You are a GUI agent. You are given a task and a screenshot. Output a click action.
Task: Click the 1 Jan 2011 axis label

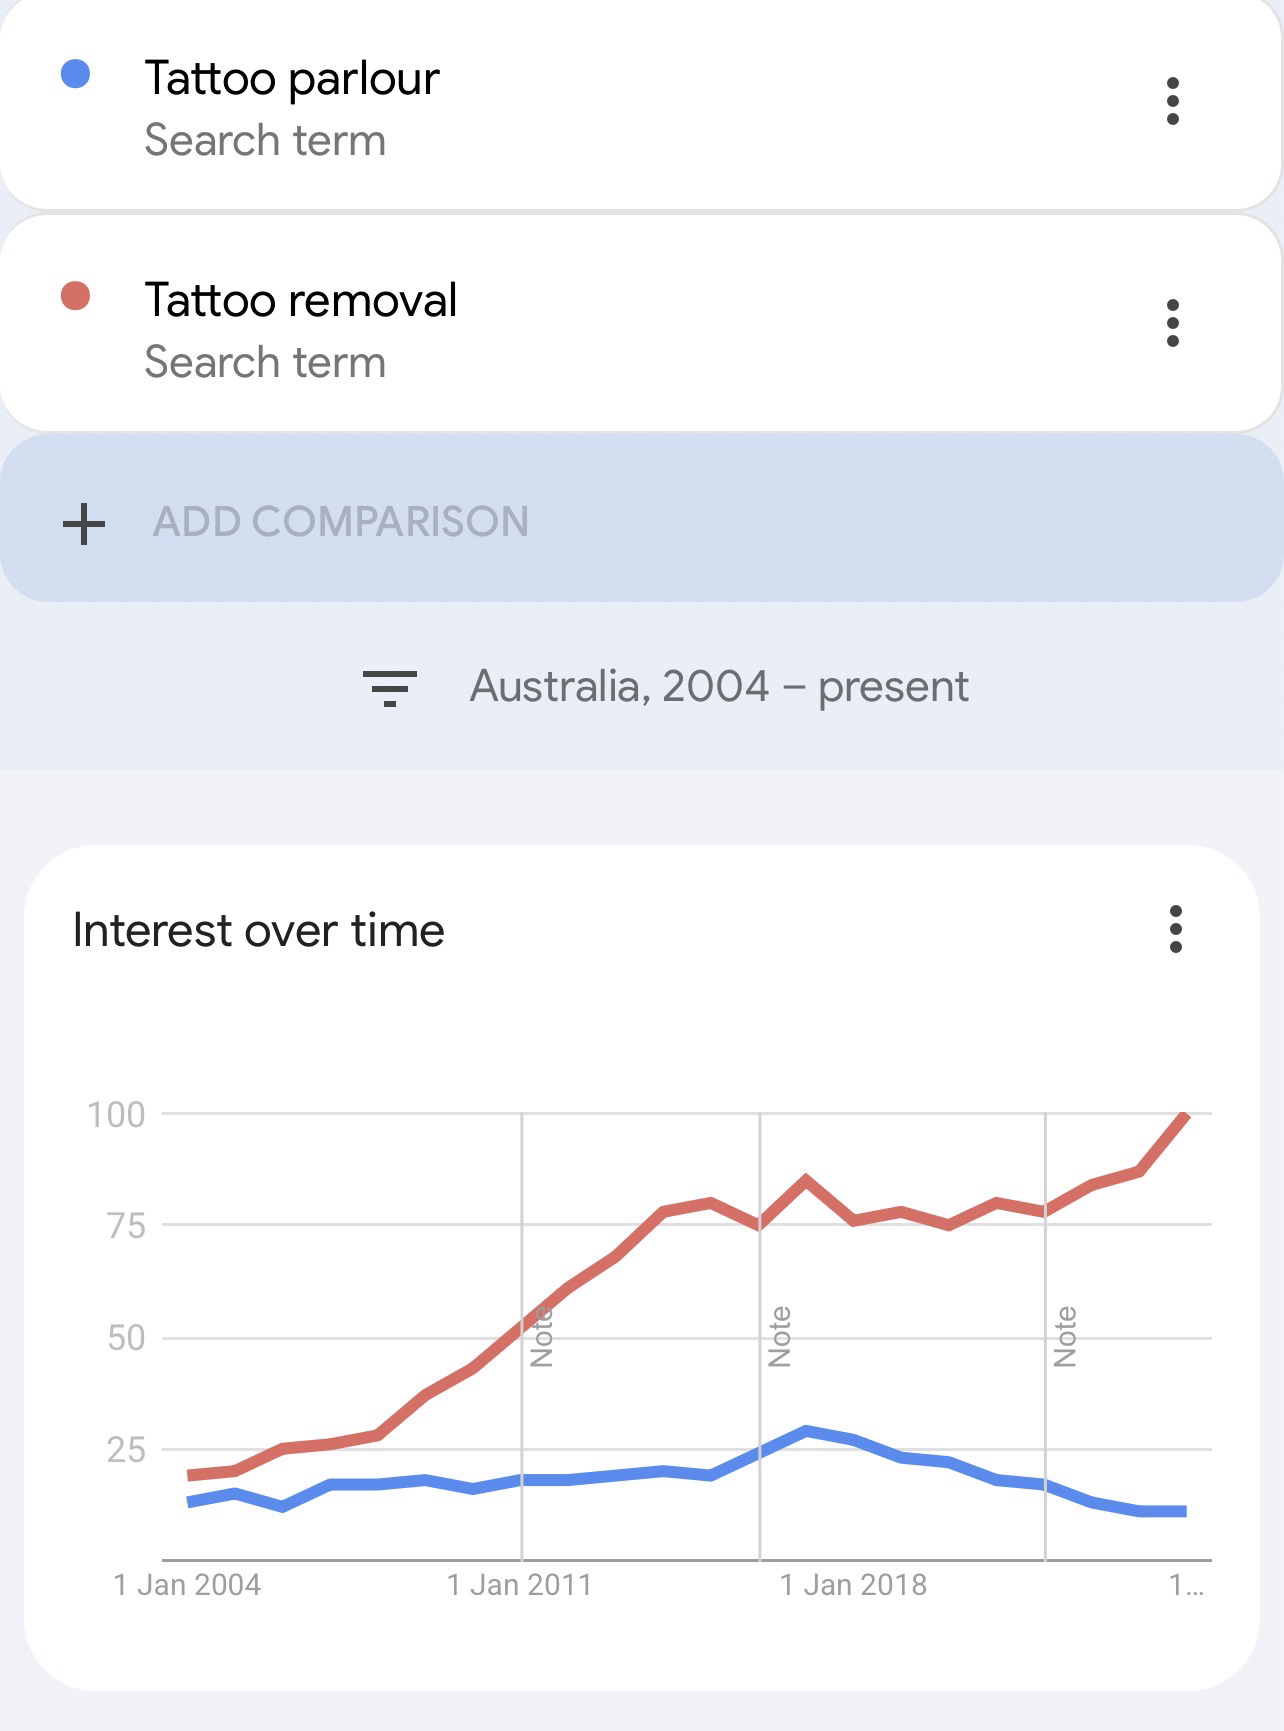tap(519, 1585)
